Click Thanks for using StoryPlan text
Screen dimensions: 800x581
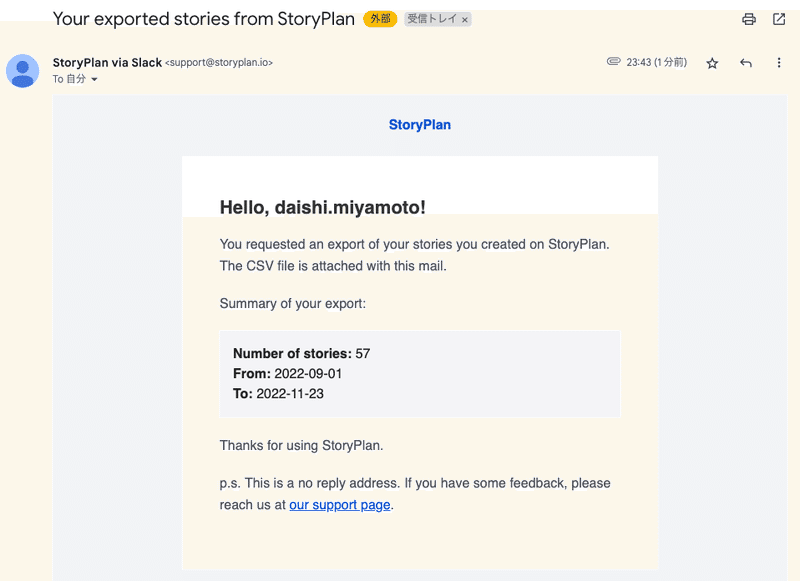pyautogui.click(x=301, y=446)
